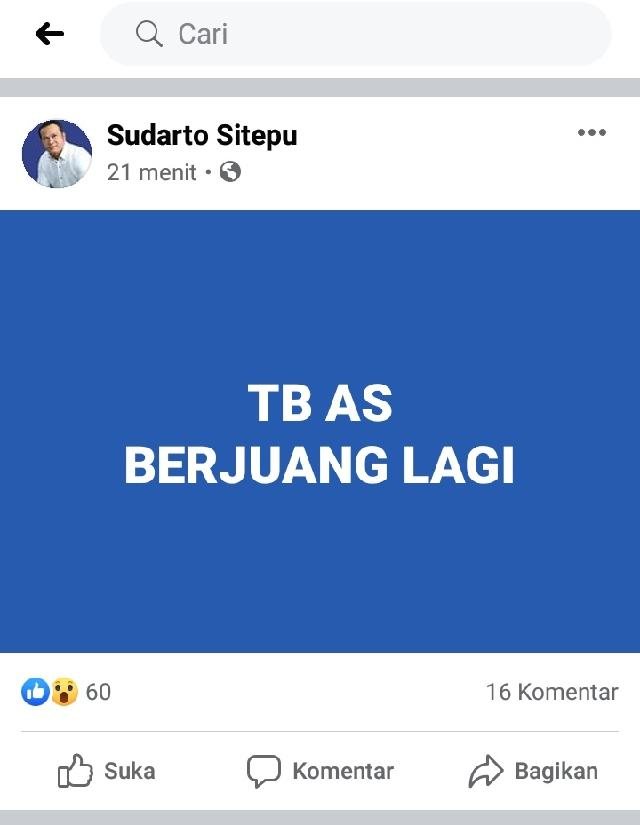Select the Komentar action label
Image resolution: width=640 pixels, height=825 pixels.
[343, 771]
